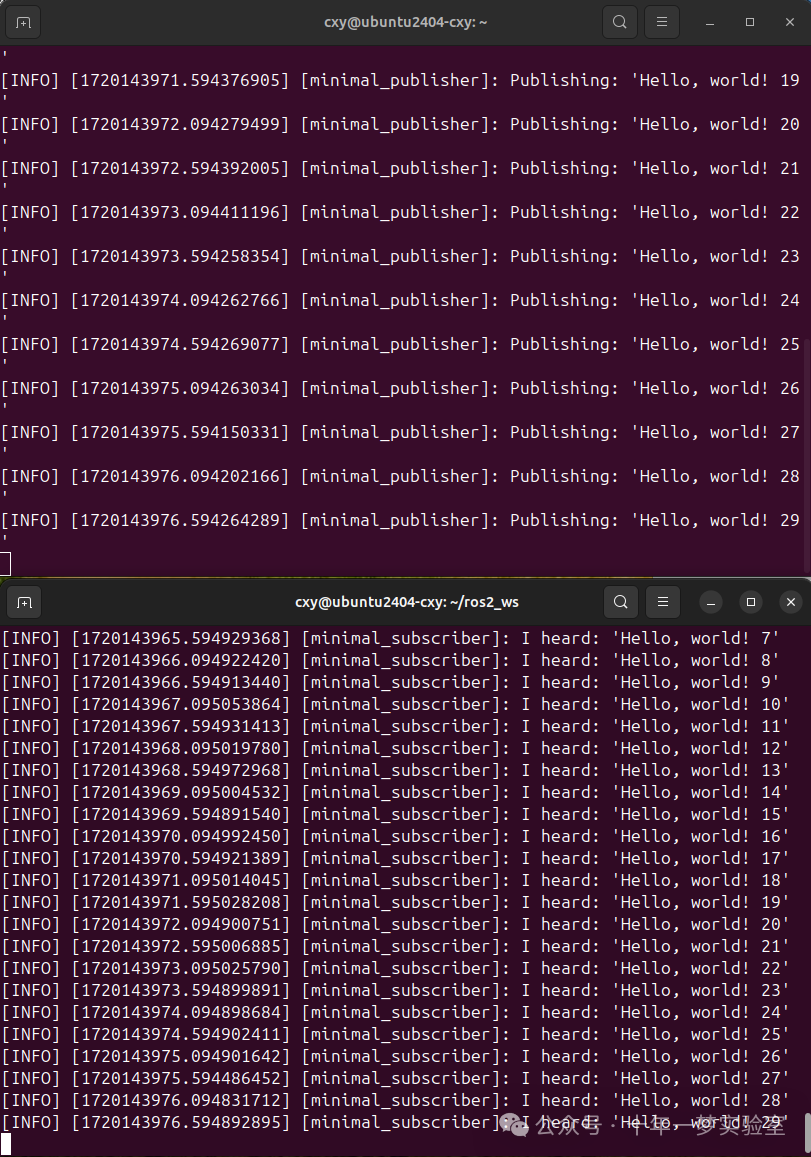Click the publisher line 'Hello, world! 20'
The width and height of the screenshot is (811, 1157).
coord(400,125)
